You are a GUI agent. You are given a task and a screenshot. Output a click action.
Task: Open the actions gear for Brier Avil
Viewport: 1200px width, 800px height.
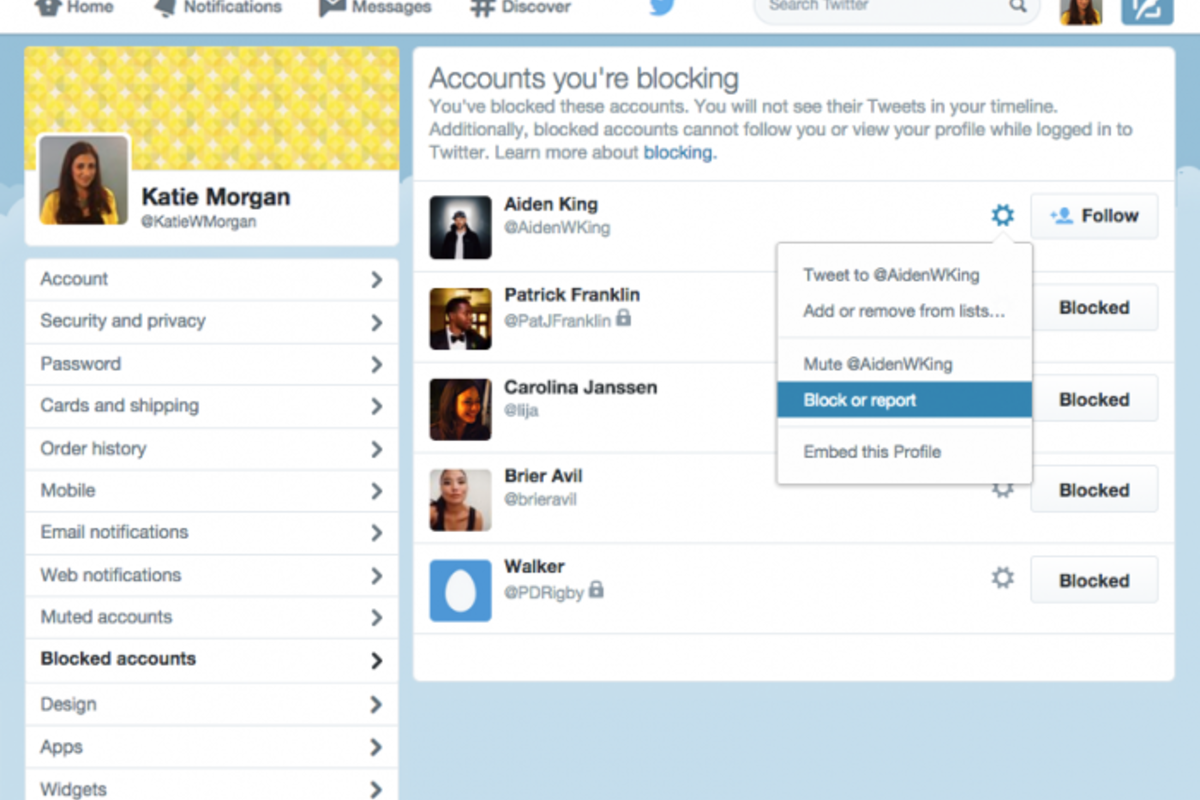pyautogui.click(x=1002, y=488)
